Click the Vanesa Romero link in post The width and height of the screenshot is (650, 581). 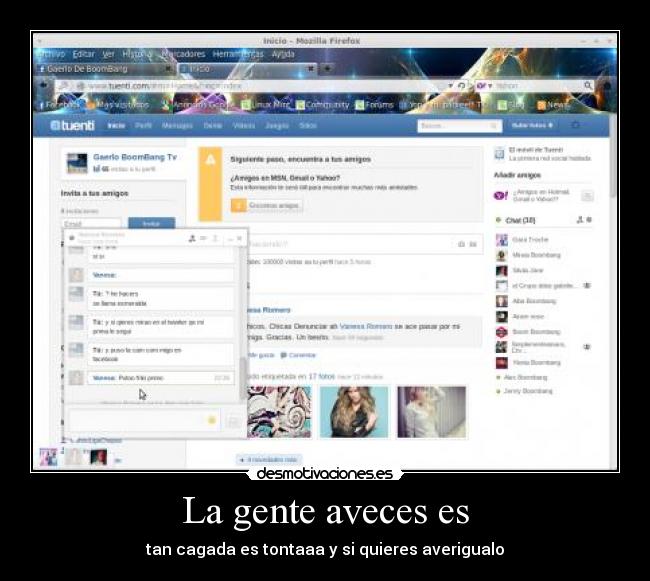coord(366,327)
